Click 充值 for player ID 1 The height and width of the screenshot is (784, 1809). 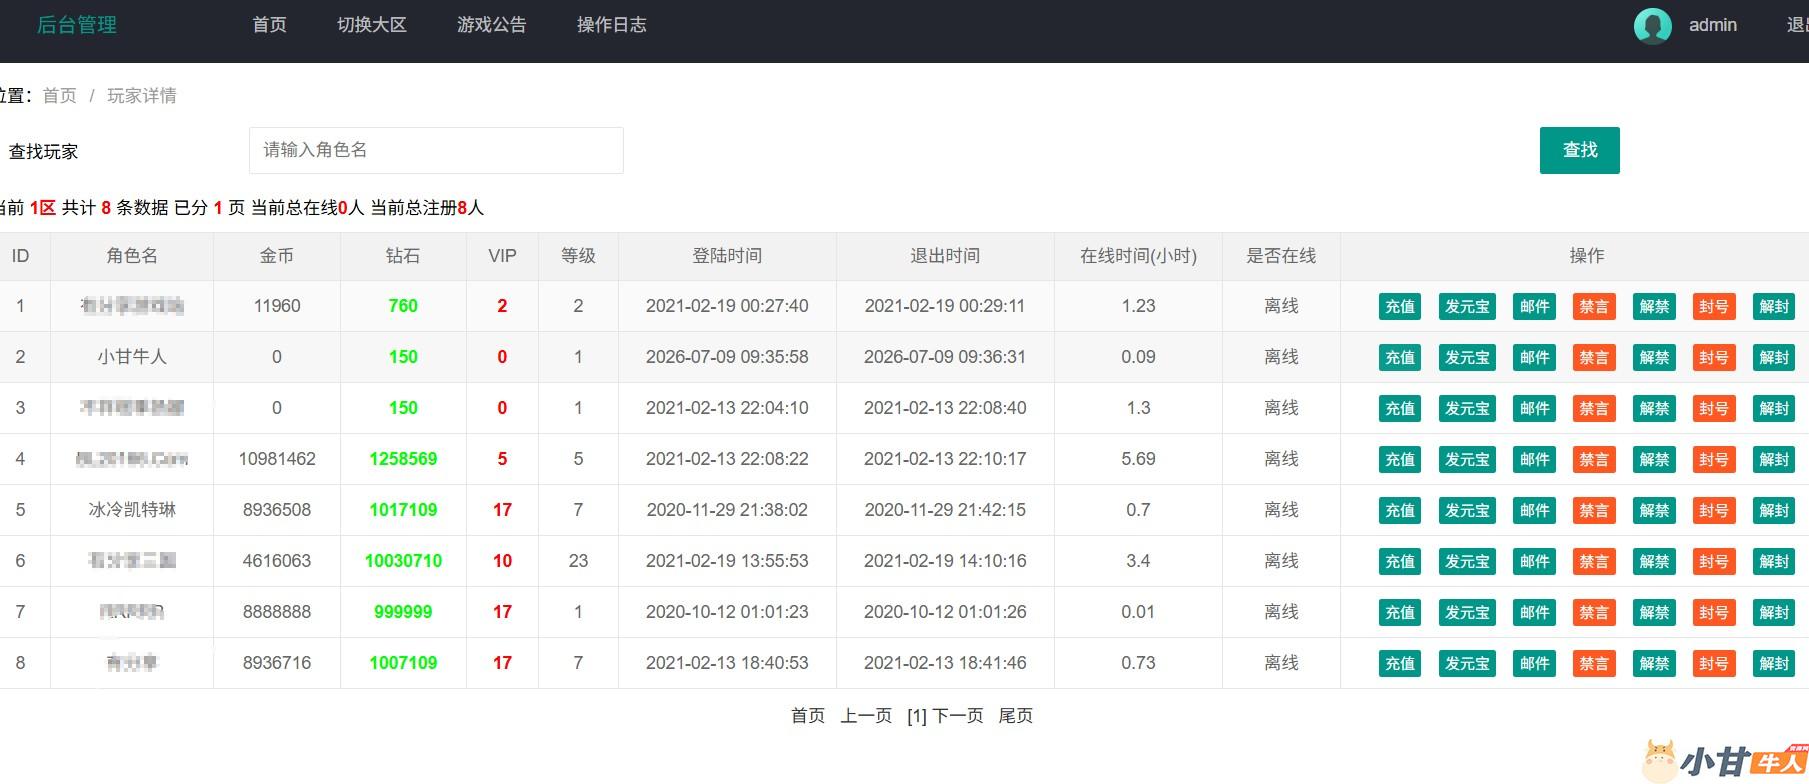pos(1400,307)
